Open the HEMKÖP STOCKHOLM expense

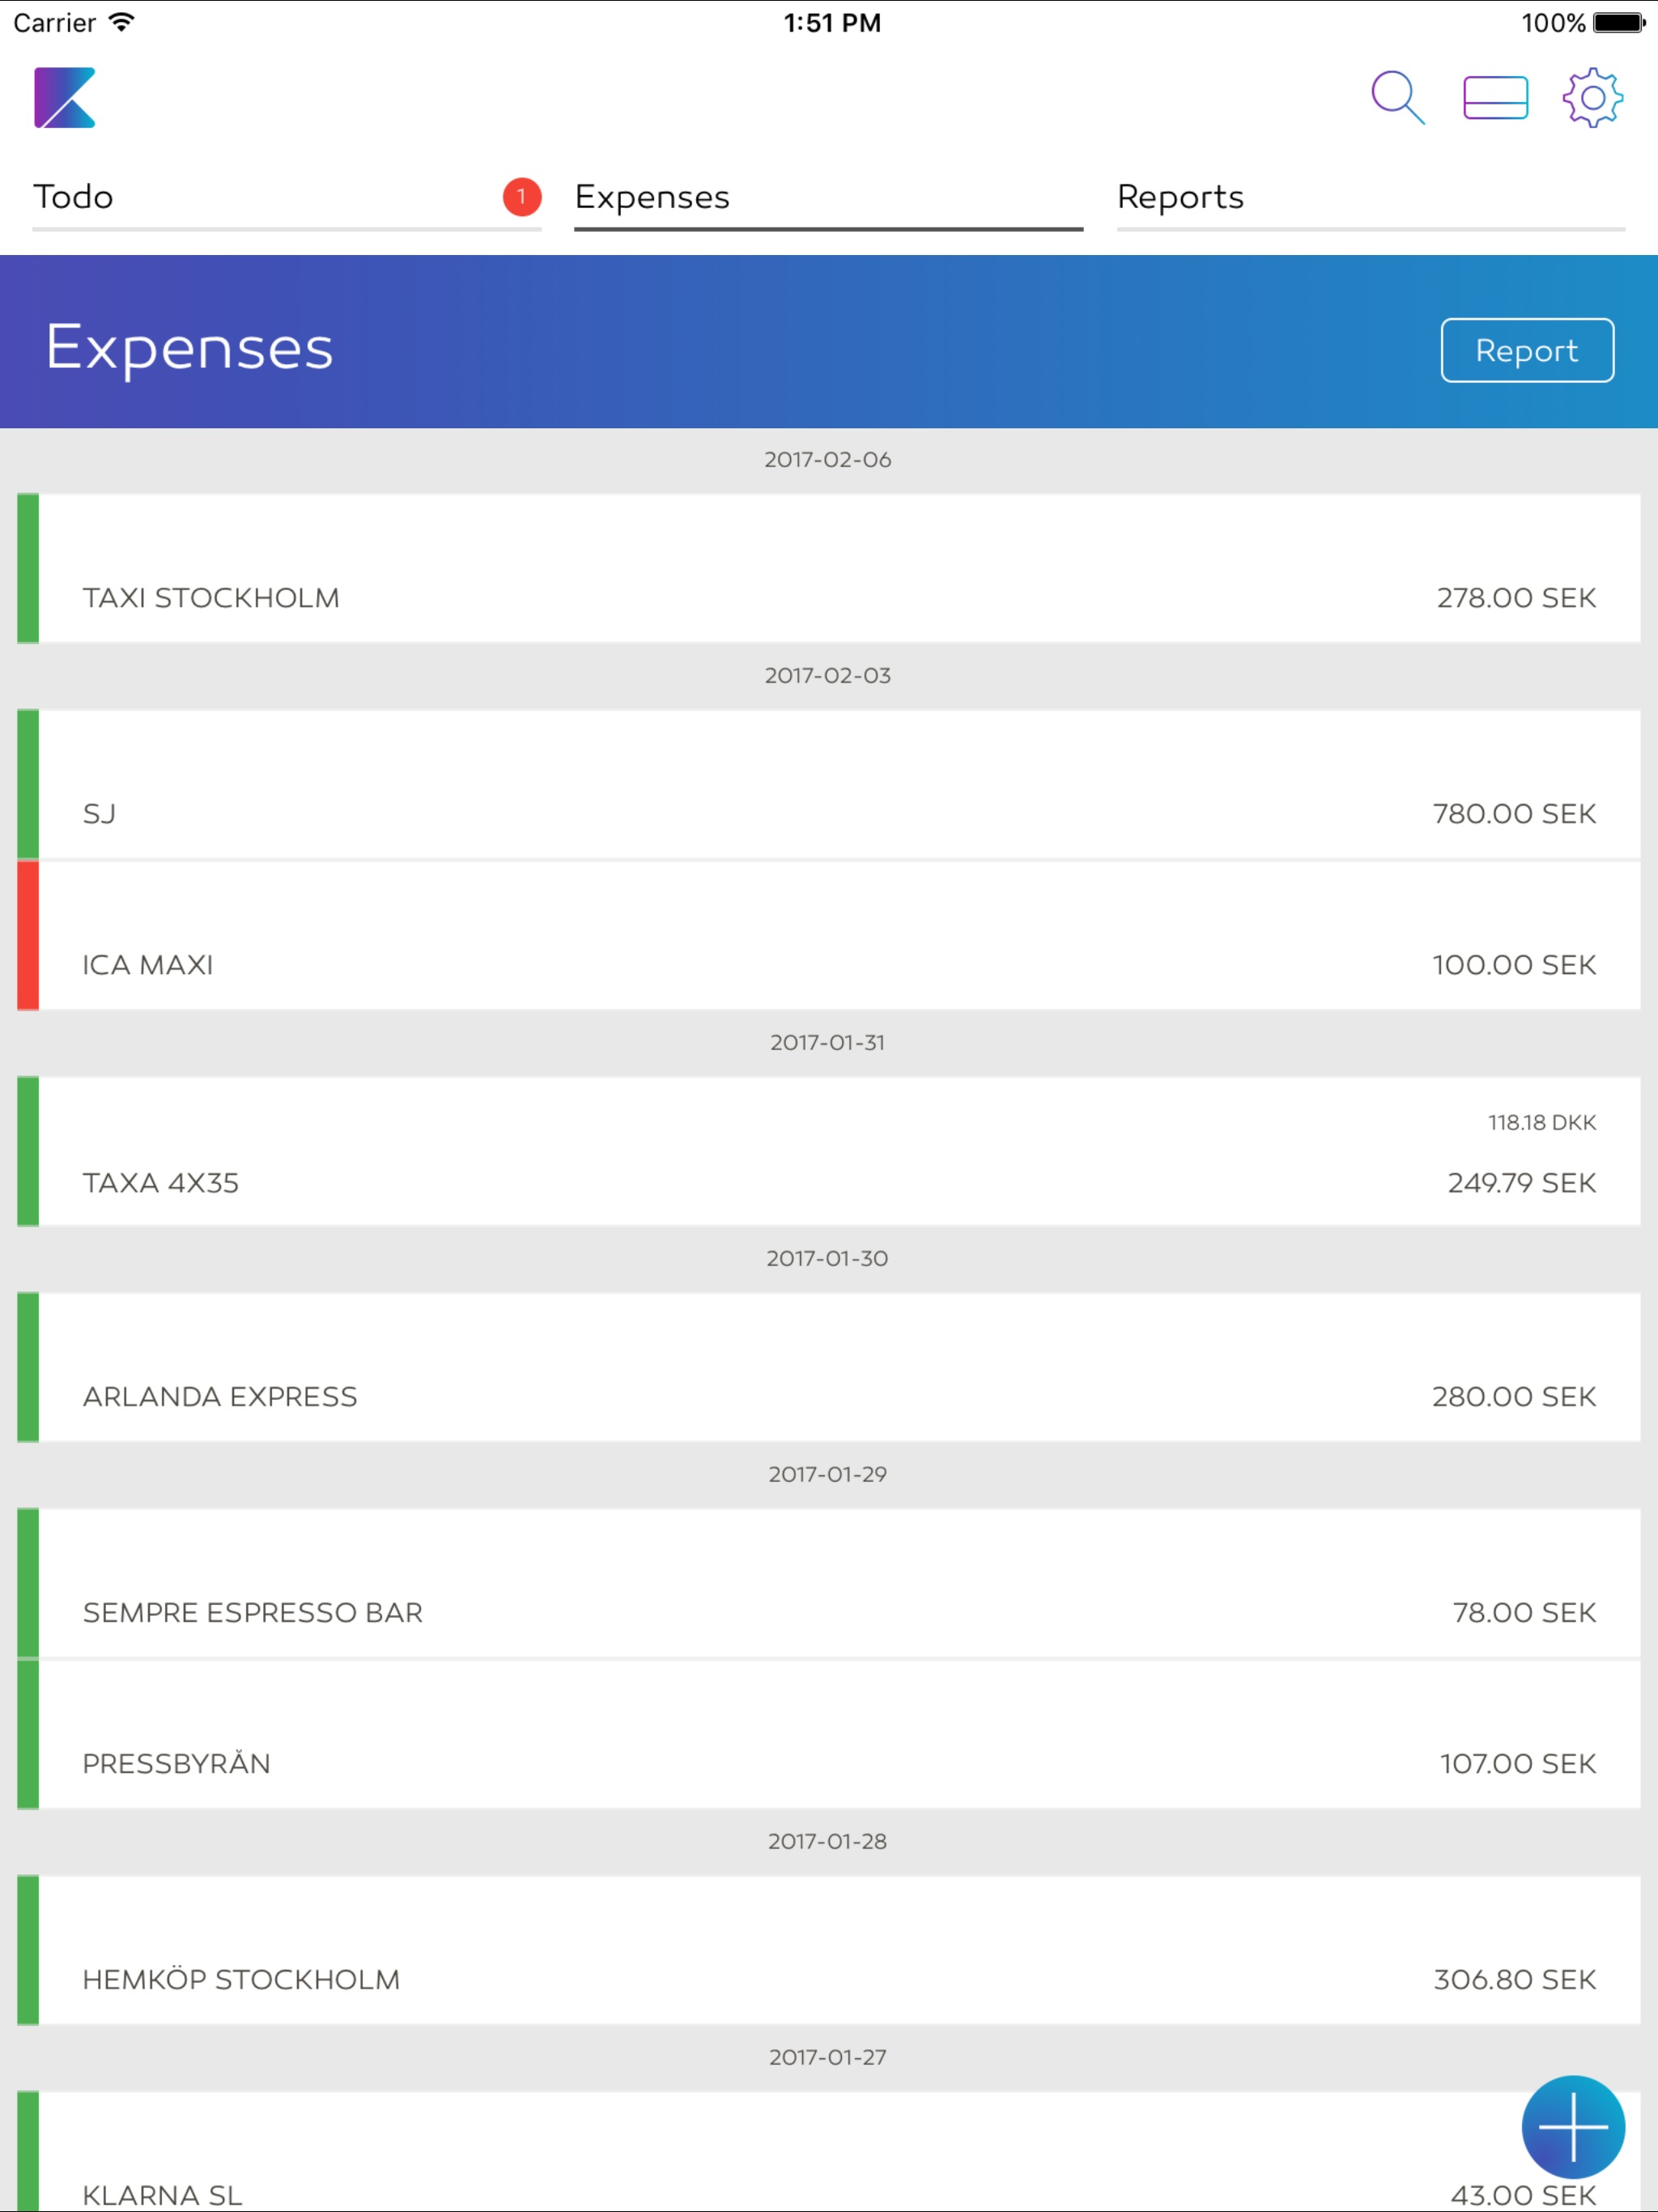pyautogui.click(x=828, y=1950)
